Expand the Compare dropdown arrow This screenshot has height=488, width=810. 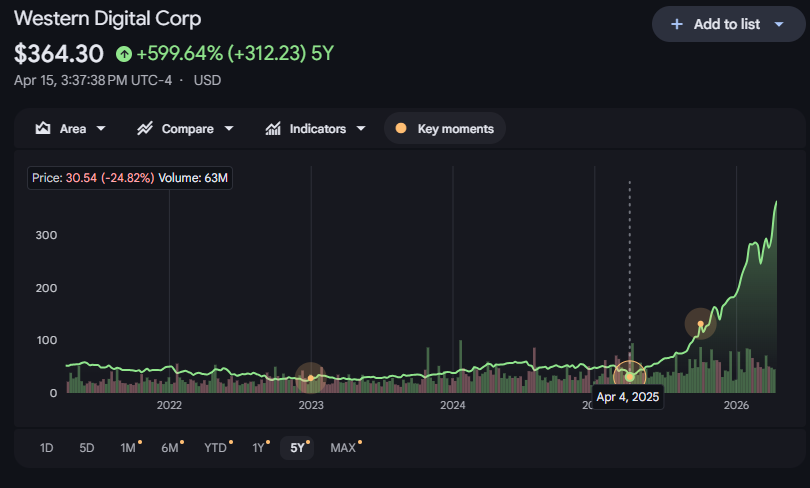pyautogui.click(x=229, y=128)
